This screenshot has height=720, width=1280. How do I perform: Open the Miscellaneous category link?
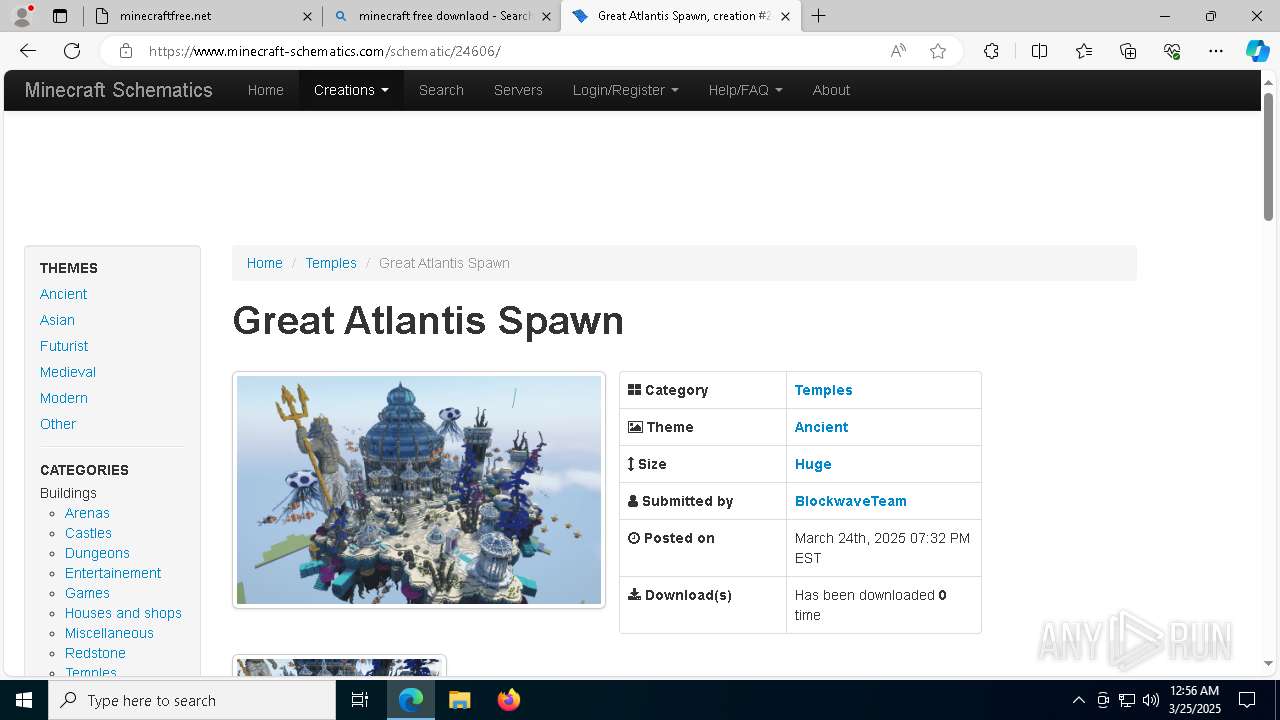[x=109, y=633]
